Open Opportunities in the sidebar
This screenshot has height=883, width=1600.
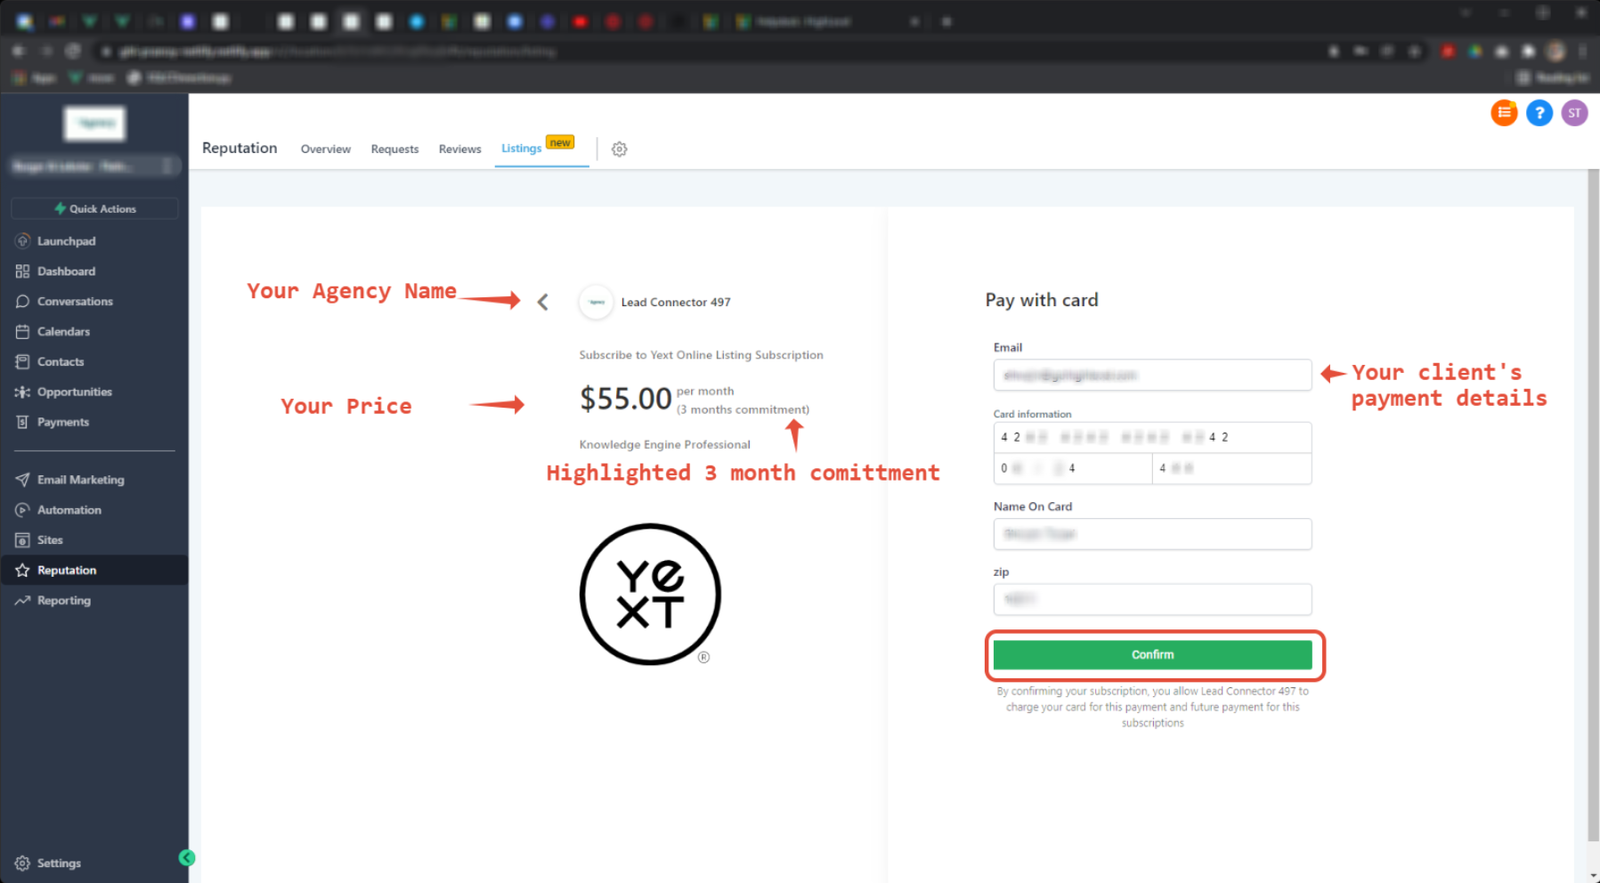click(x=74, y=392)
